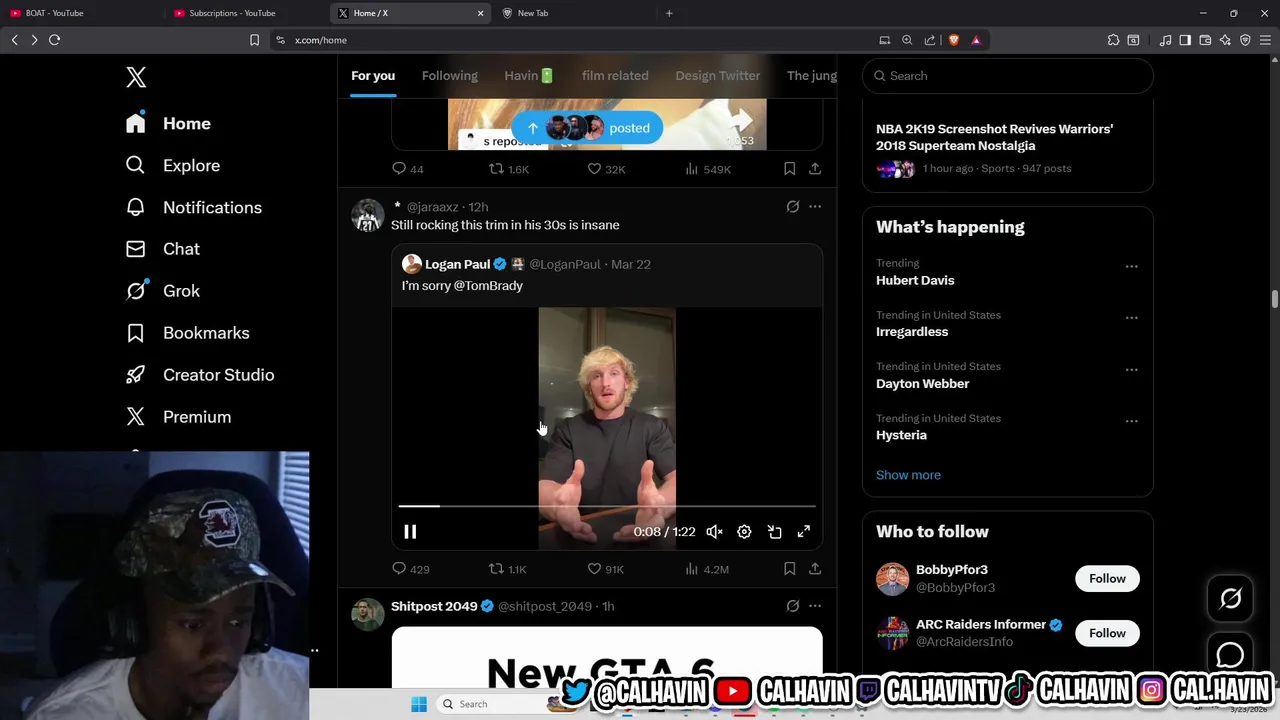
Task: Reply to the post with 44 replies
Action: pos(407,169)
